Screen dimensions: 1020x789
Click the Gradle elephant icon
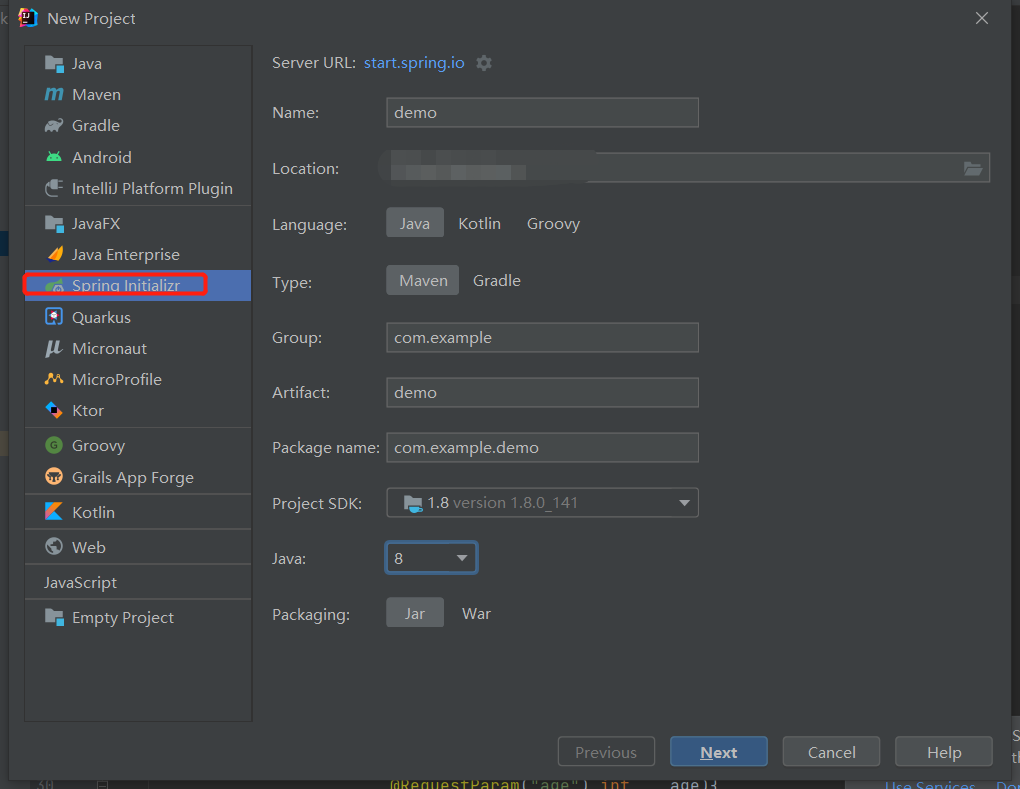pos(54,126)
